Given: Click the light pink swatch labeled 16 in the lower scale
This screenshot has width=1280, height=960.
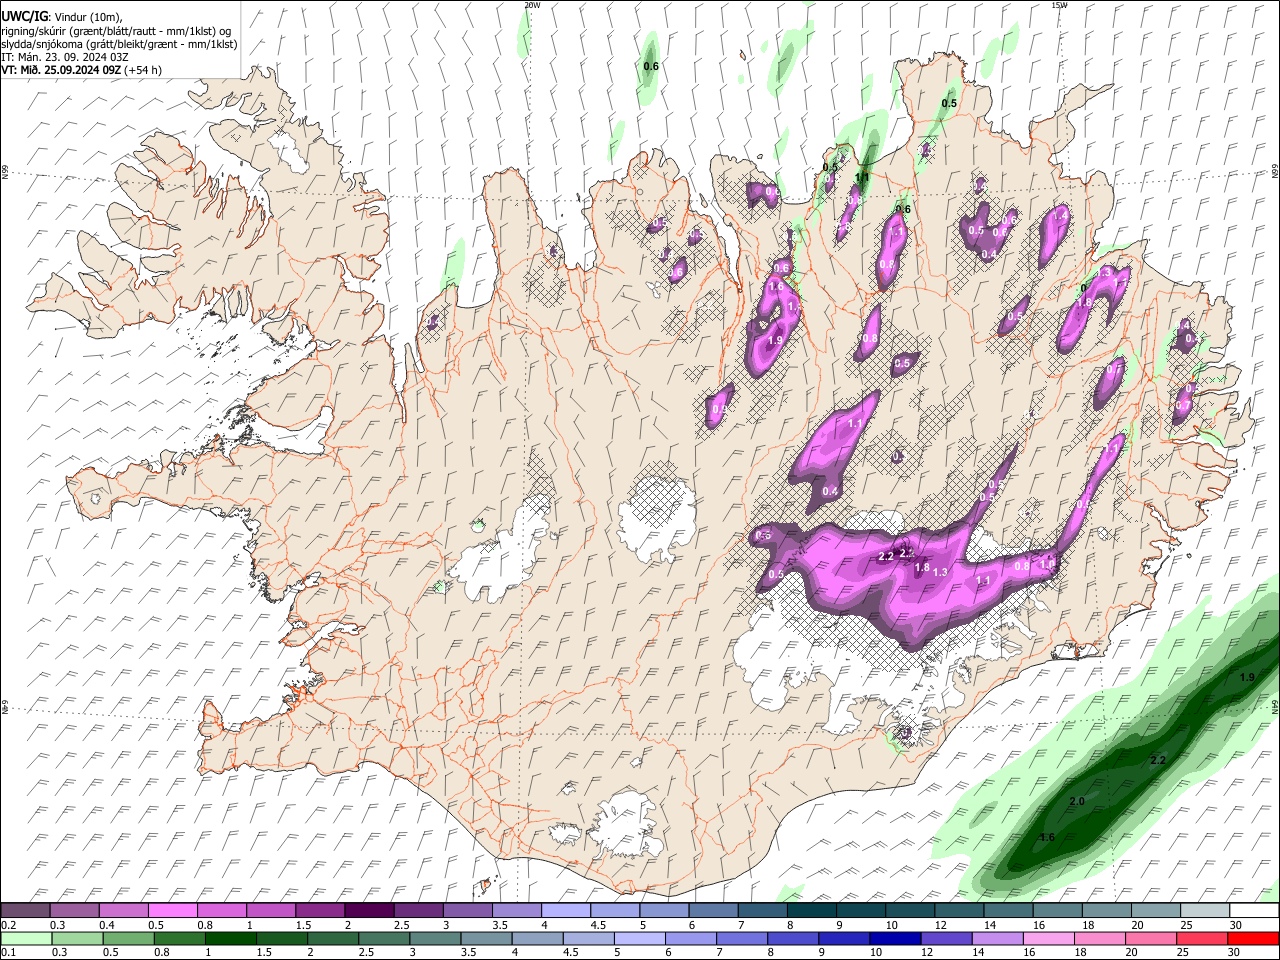Looking at the screenshot, I should tap(1047, 939).
